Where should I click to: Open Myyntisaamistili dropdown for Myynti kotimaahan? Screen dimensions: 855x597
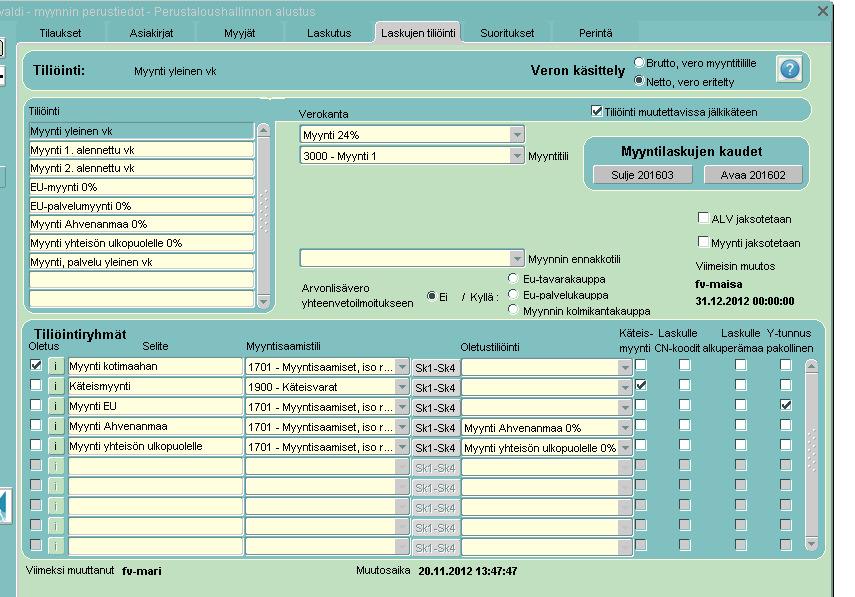402,367
